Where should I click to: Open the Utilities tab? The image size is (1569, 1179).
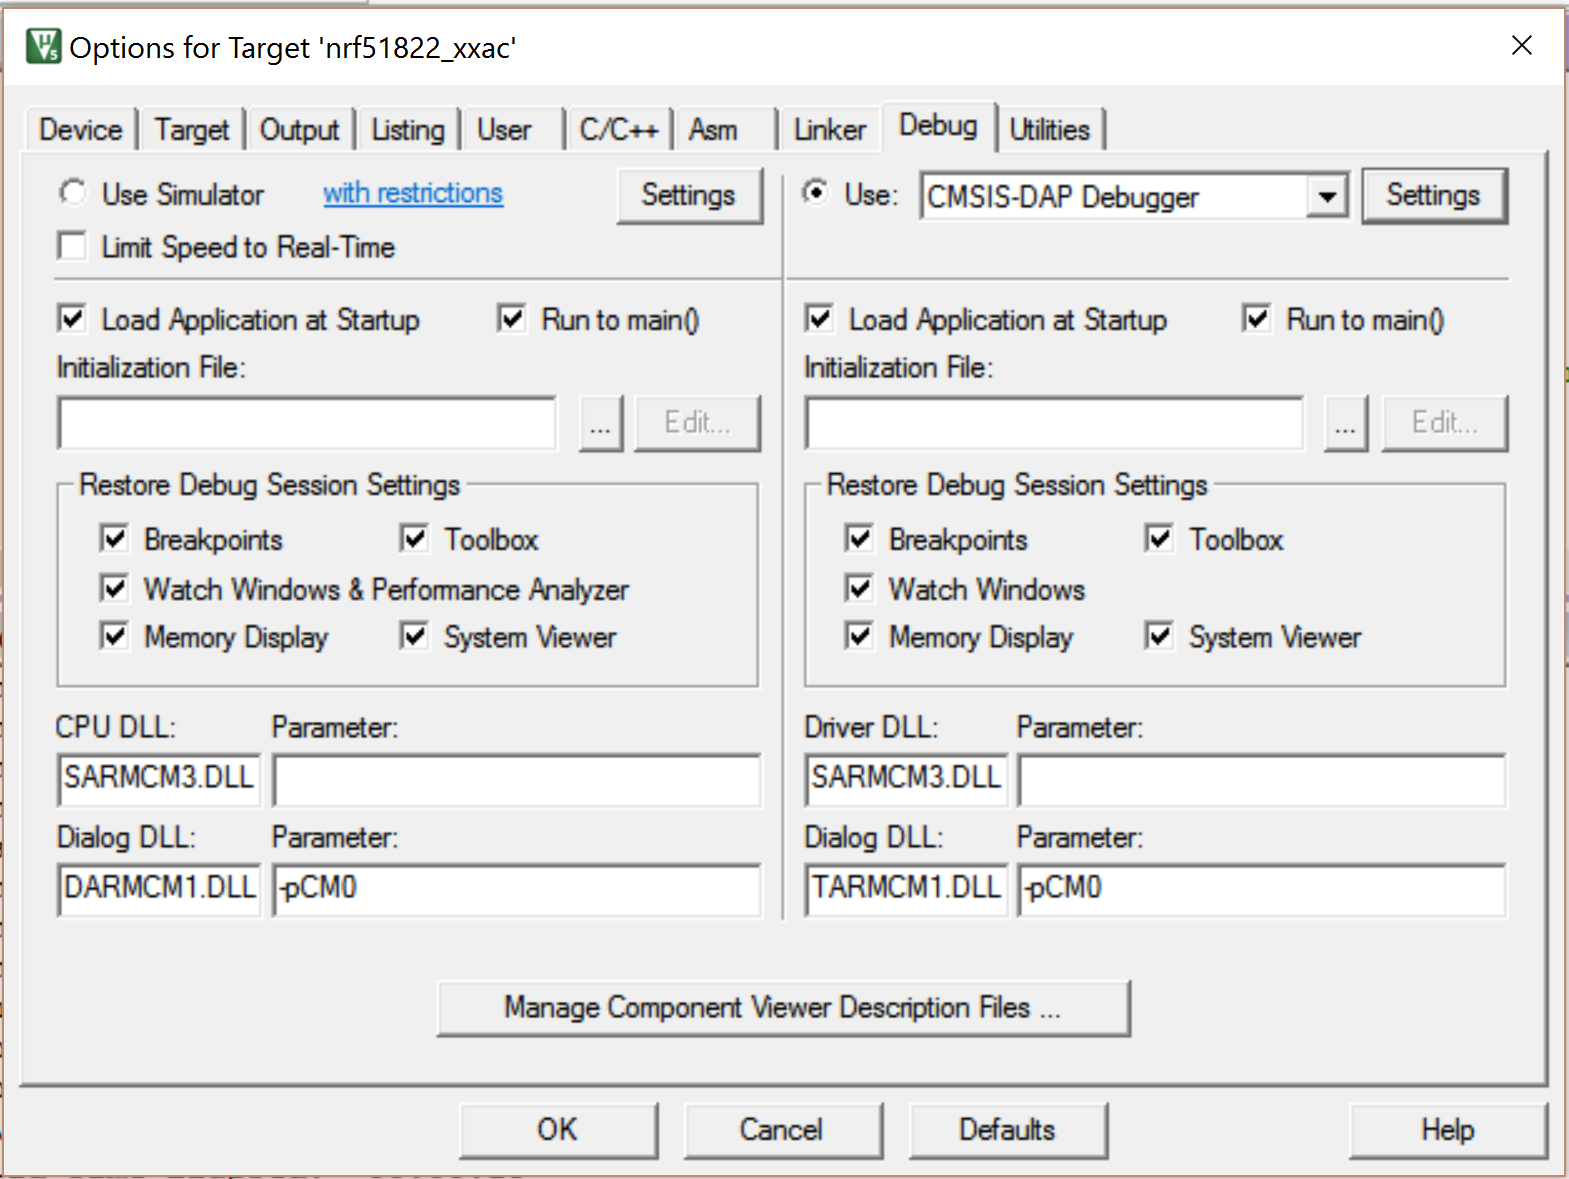pos(1049,130)
